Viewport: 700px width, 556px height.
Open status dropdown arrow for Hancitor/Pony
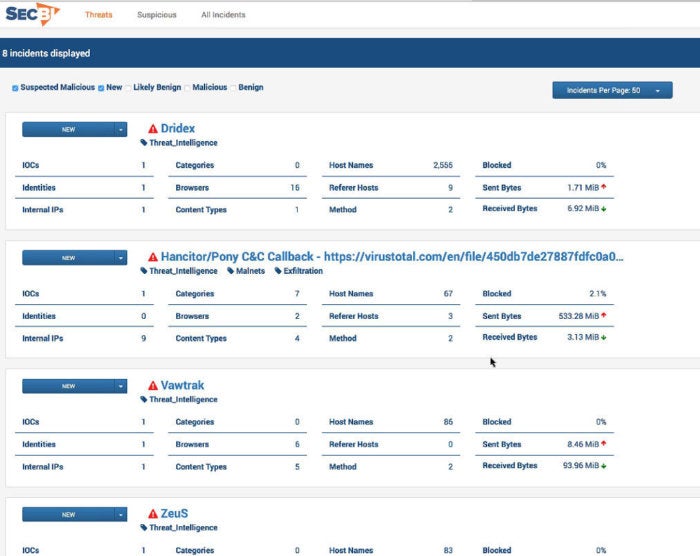click(121, 258)
